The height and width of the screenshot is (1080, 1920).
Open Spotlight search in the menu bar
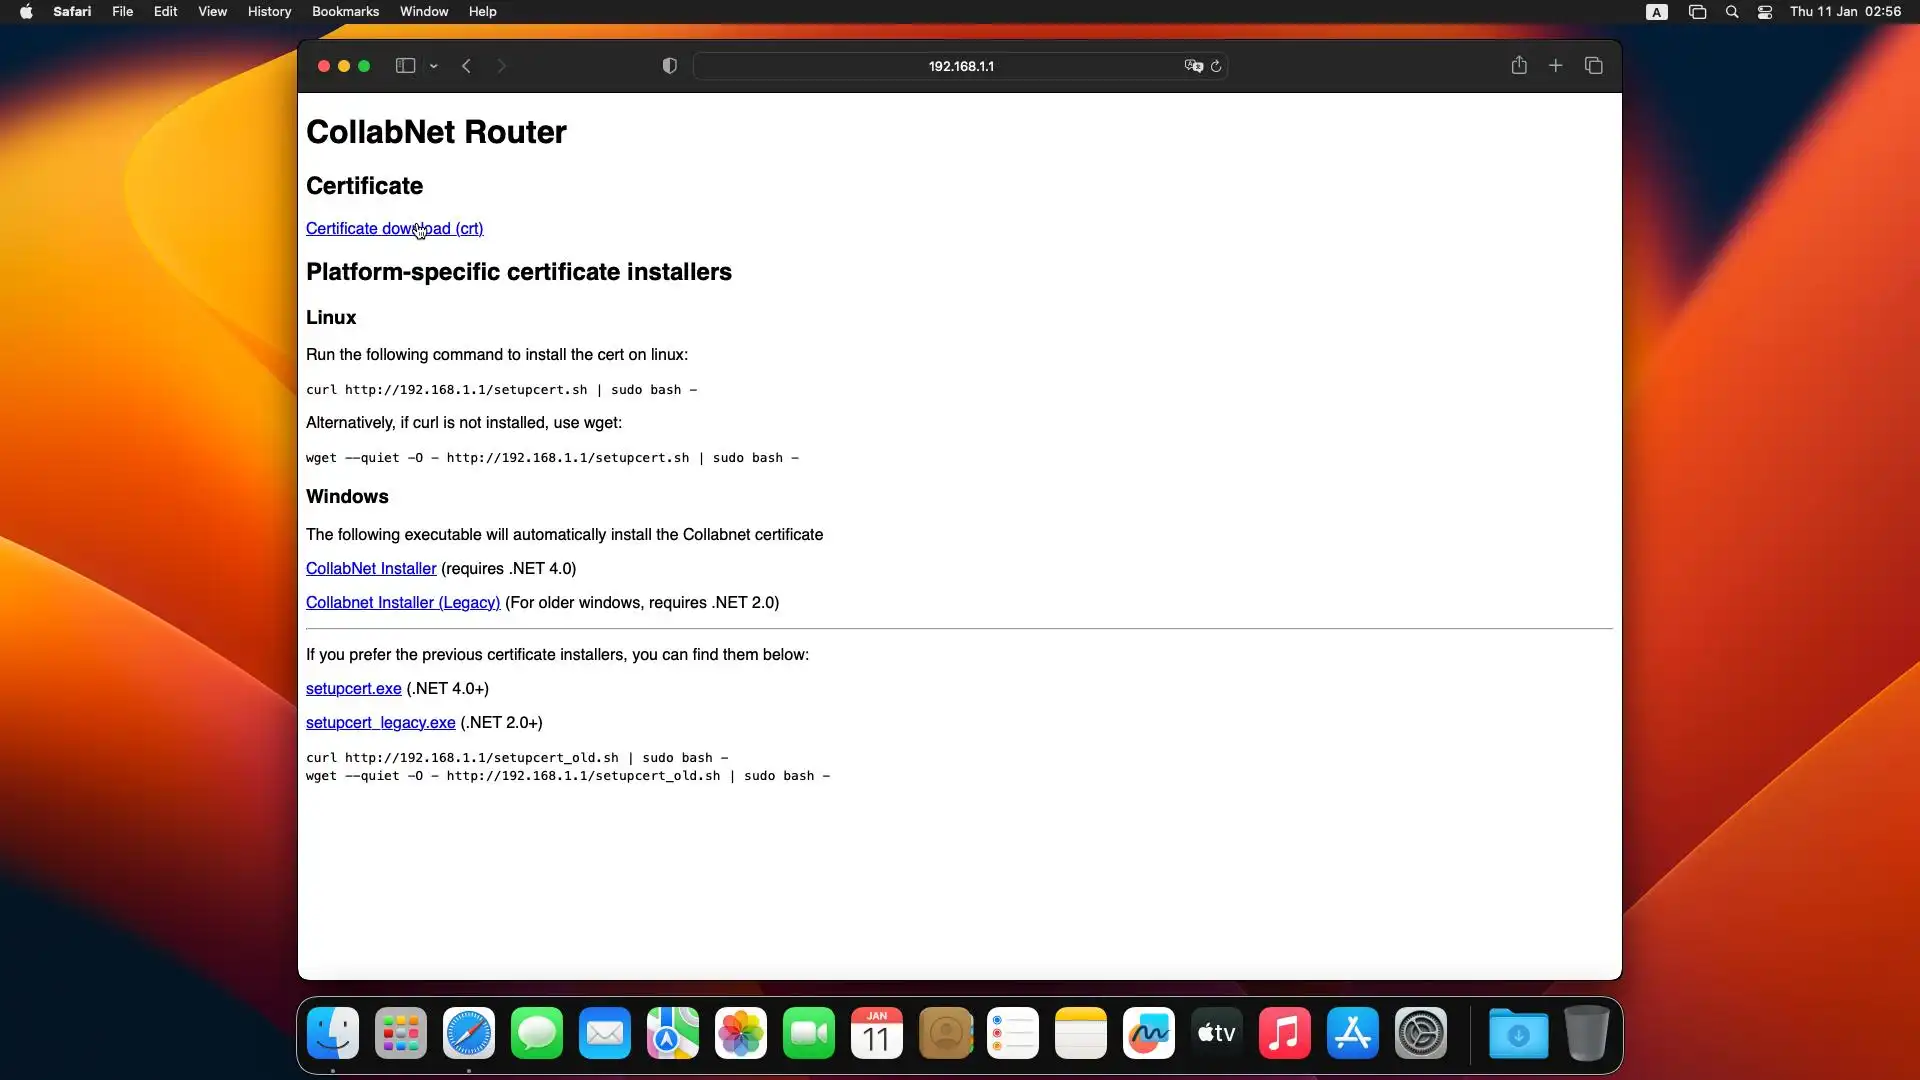[1732, 12]
